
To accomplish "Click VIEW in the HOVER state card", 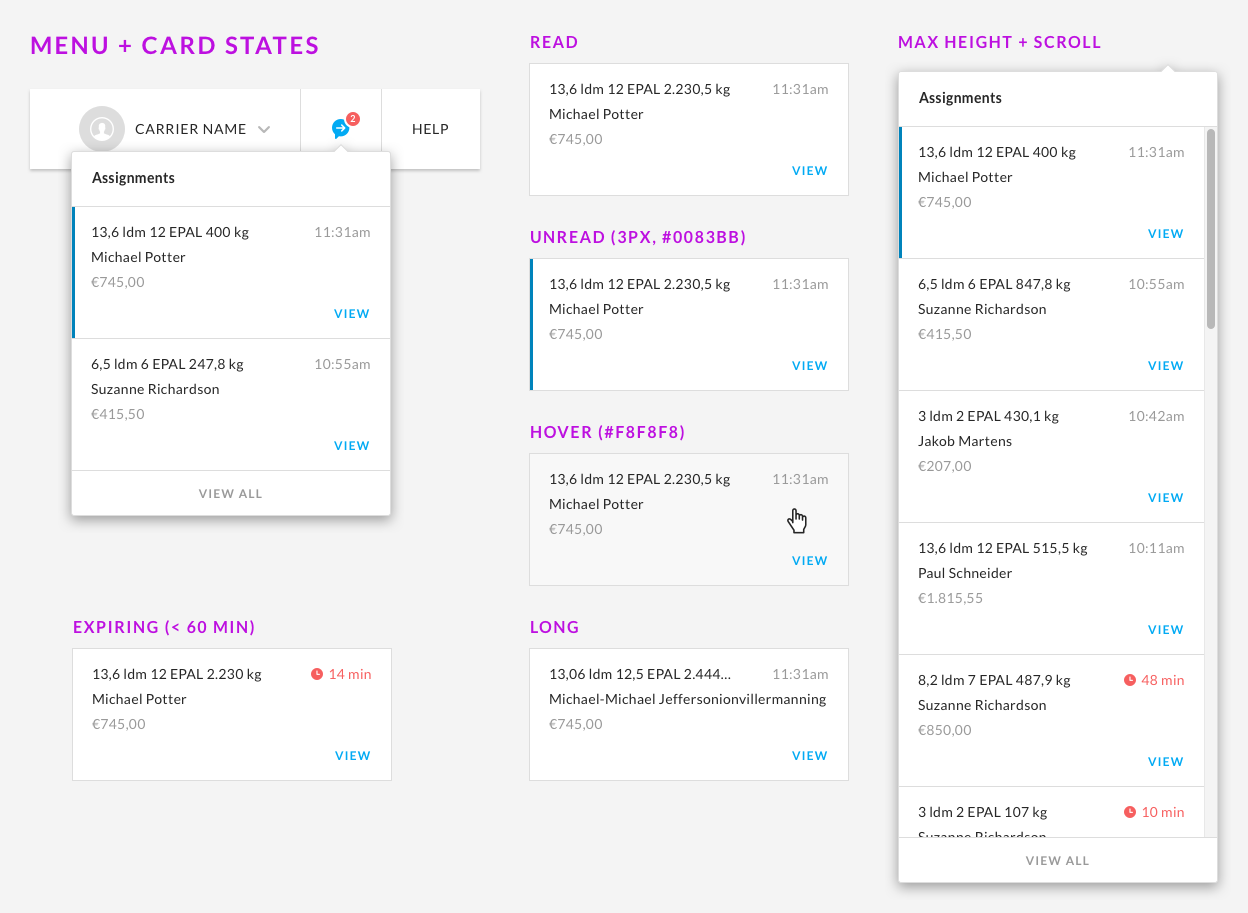I will click(x=810, y=561).
